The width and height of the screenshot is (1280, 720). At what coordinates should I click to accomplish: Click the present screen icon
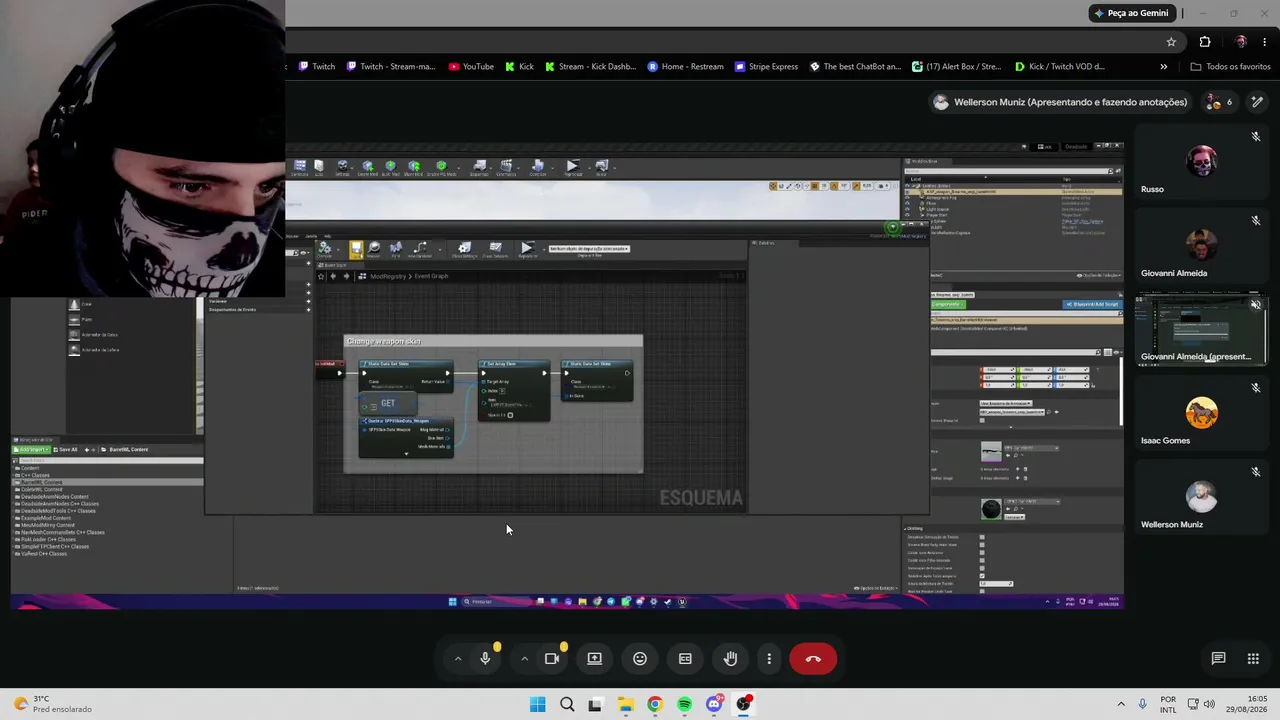click(x=594, y=659)
